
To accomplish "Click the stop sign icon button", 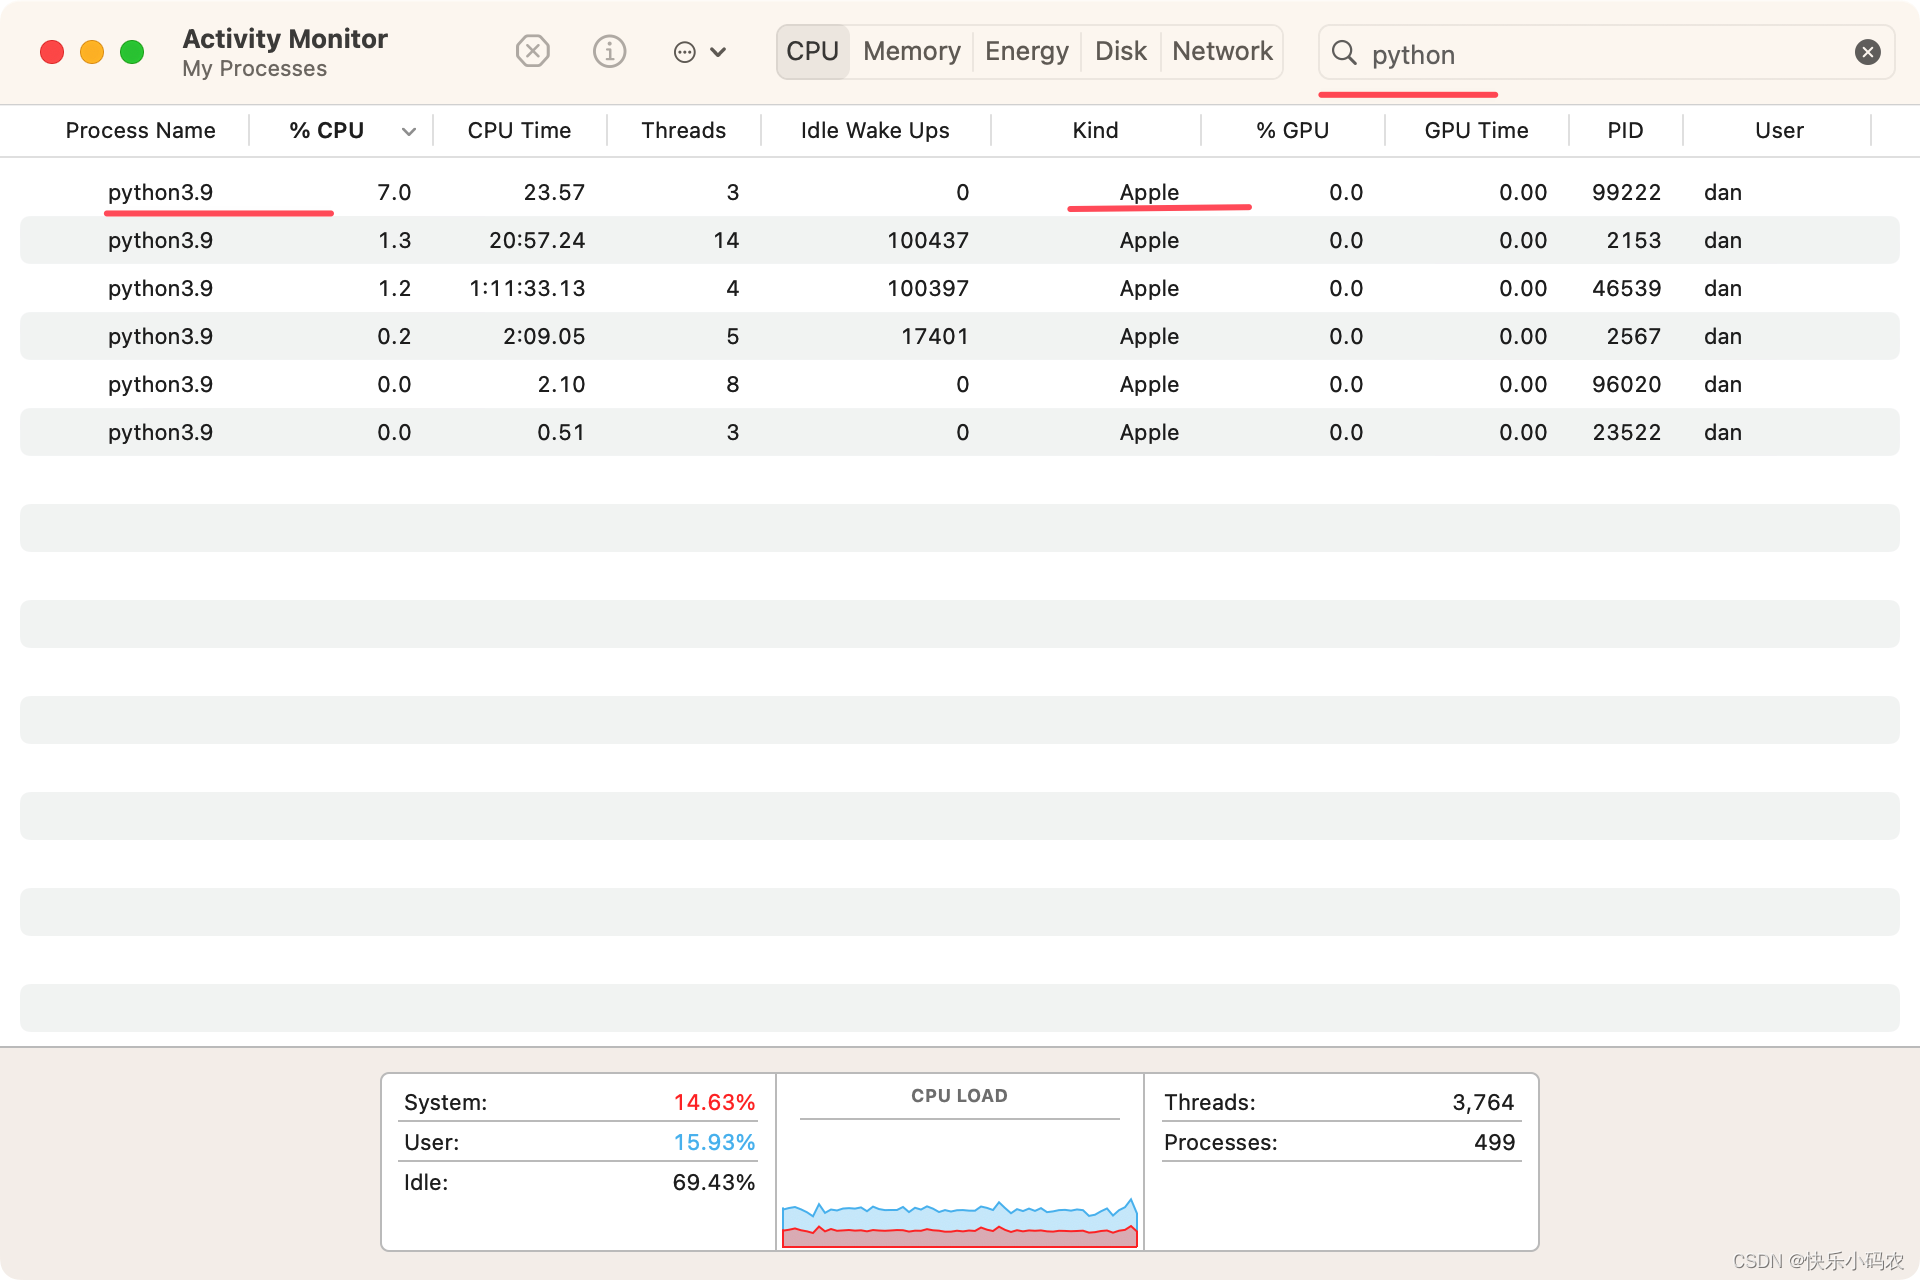I will [x=534, y=53].
